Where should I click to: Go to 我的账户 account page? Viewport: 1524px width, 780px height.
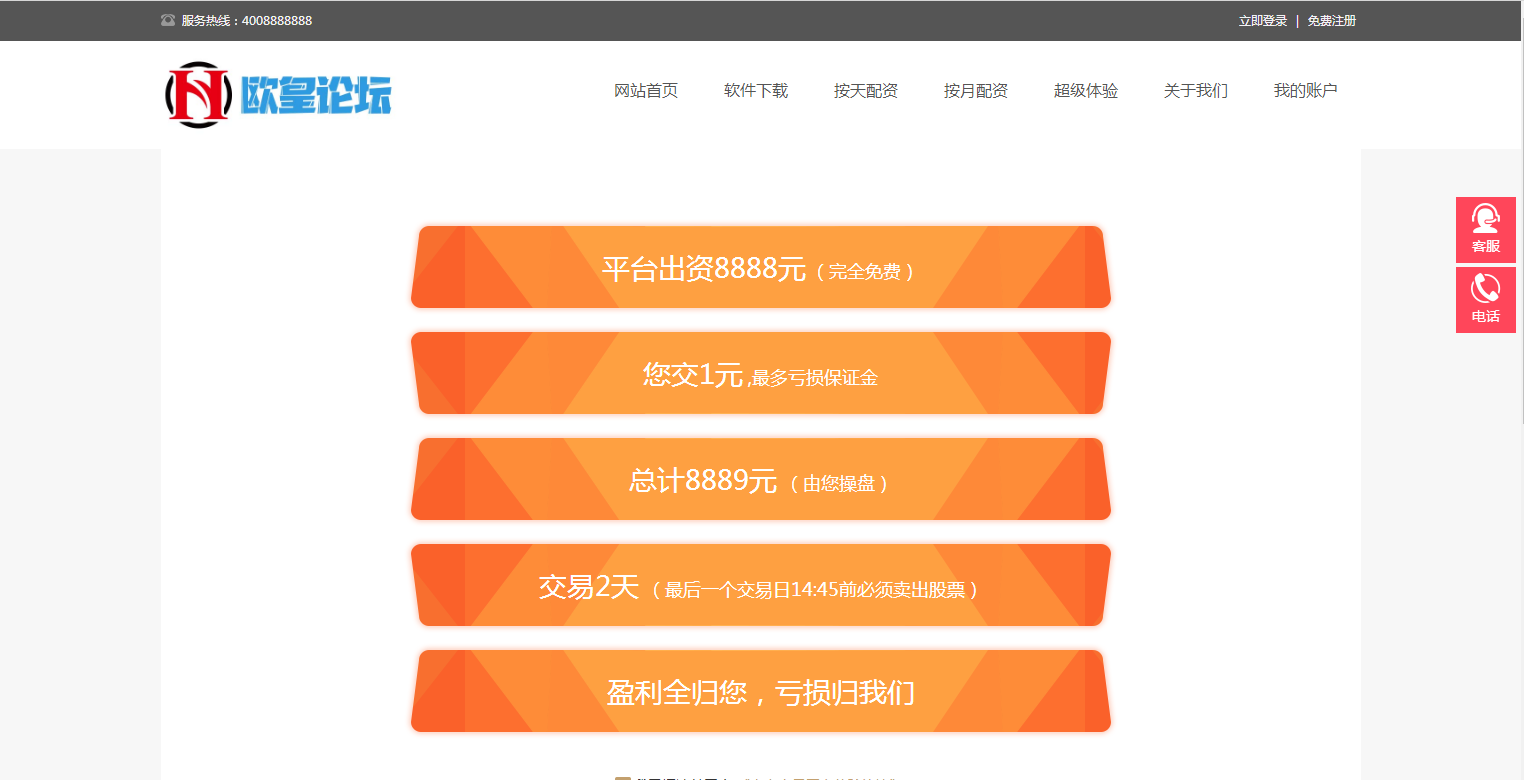(x=1305, y=90)
